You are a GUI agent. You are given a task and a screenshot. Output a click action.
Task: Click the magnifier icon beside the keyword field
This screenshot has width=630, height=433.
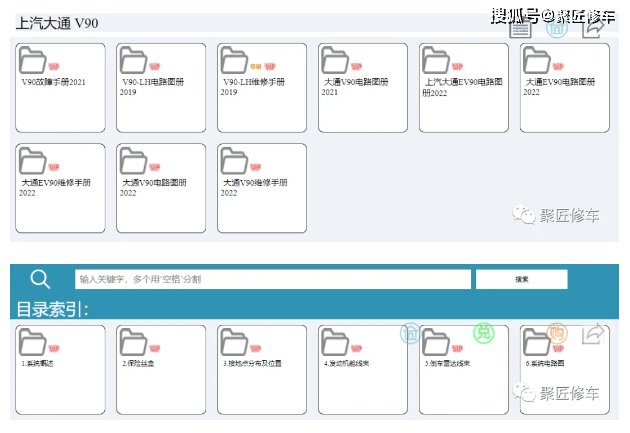[x=40, y=279]
